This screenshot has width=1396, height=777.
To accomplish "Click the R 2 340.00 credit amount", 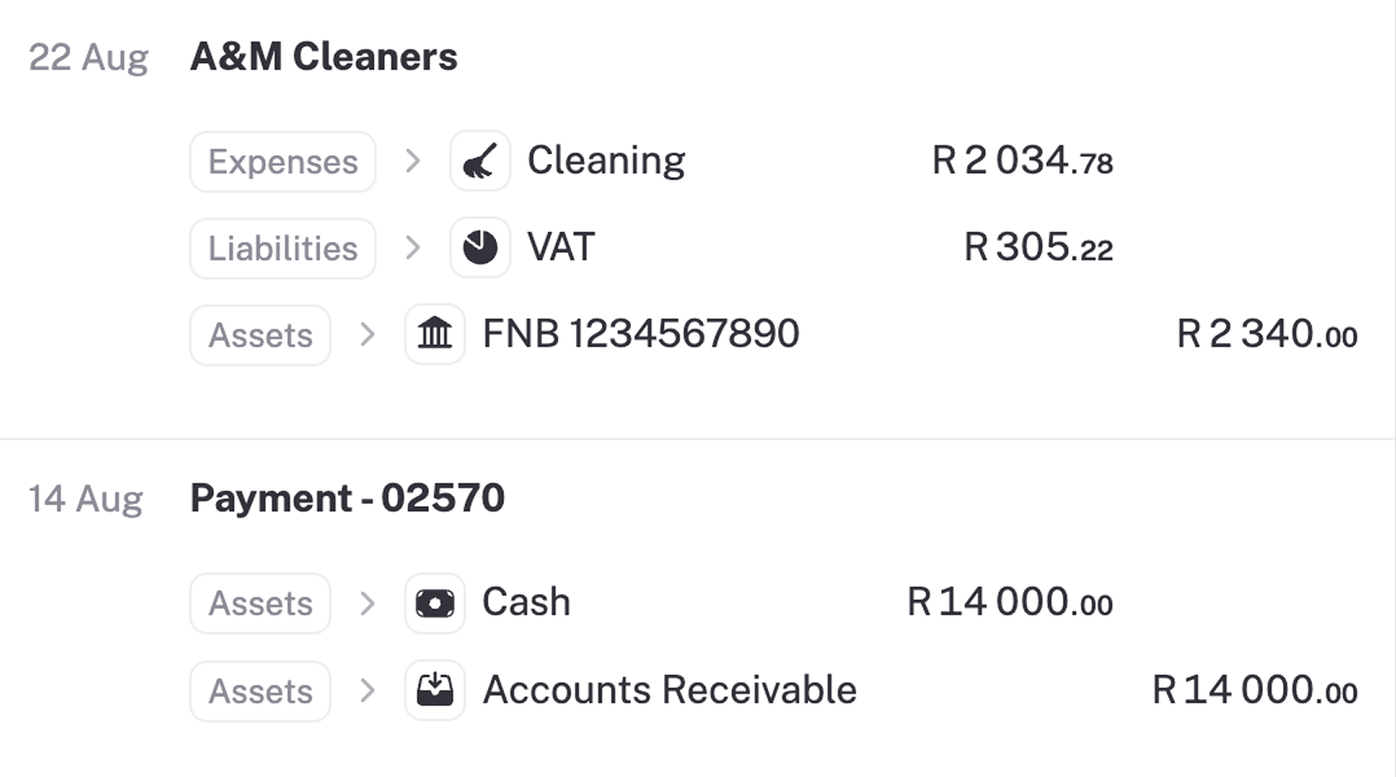I will (x=1266, y=334).
